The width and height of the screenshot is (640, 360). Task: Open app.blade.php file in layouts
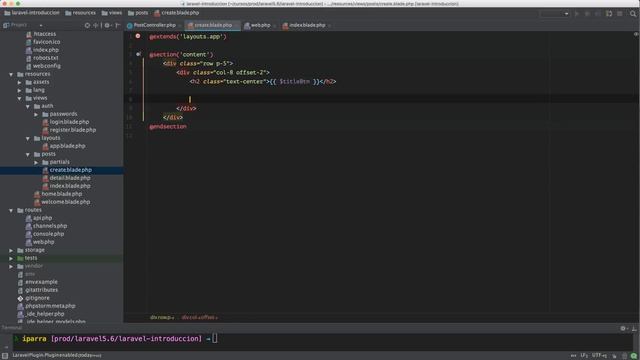click(64, 146)
